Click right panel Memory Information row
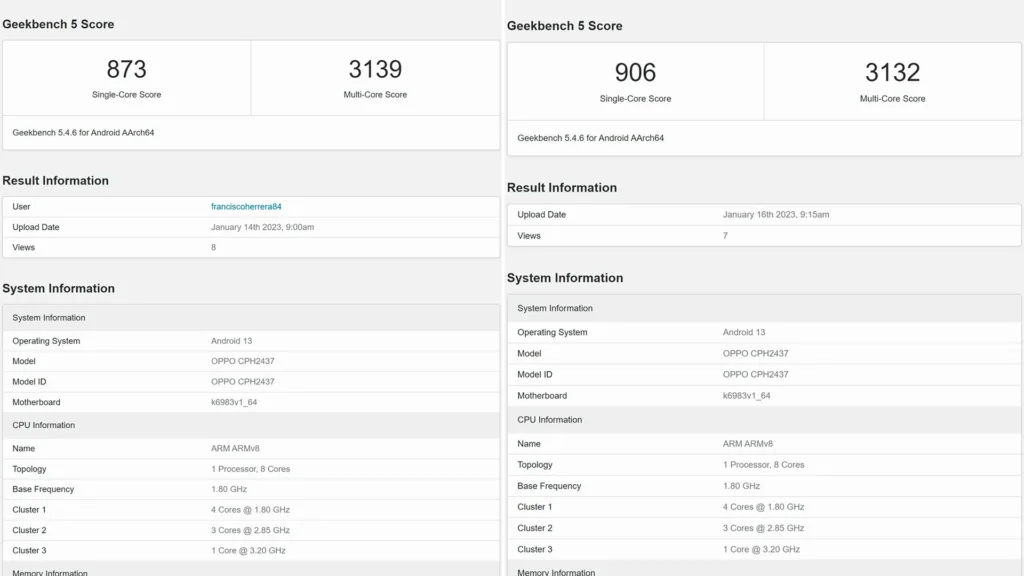The width and height of the screenshot is (1024, 576). pos(764,569)
